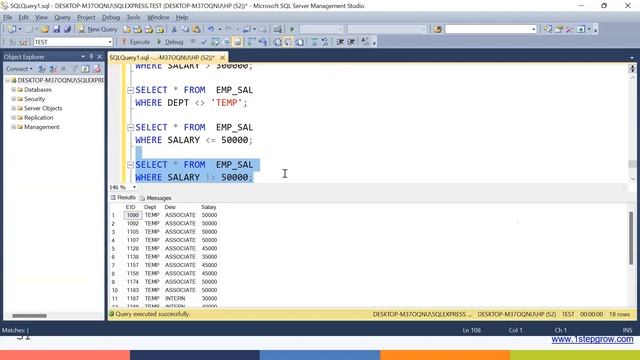Execute the selected query
The width and height of the screenshot is (640, 360).
click(136, 42)
